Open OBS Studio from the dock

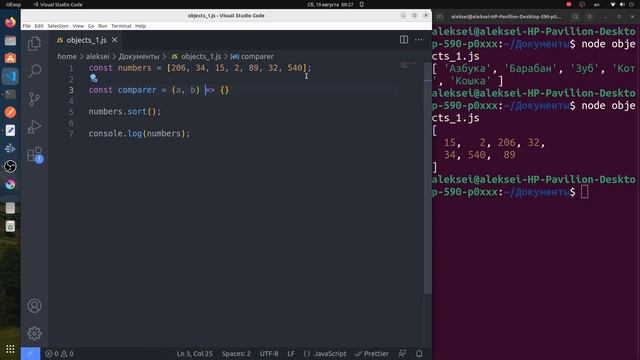pos(10,166)
